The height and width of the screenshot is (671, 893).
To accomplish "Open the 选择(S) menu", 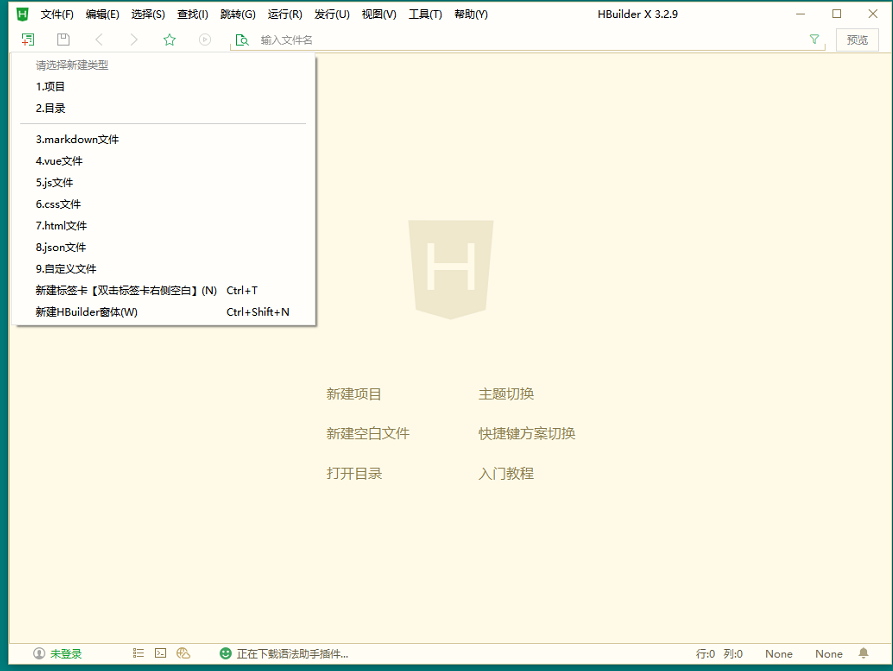I will [x=148, y=14].
